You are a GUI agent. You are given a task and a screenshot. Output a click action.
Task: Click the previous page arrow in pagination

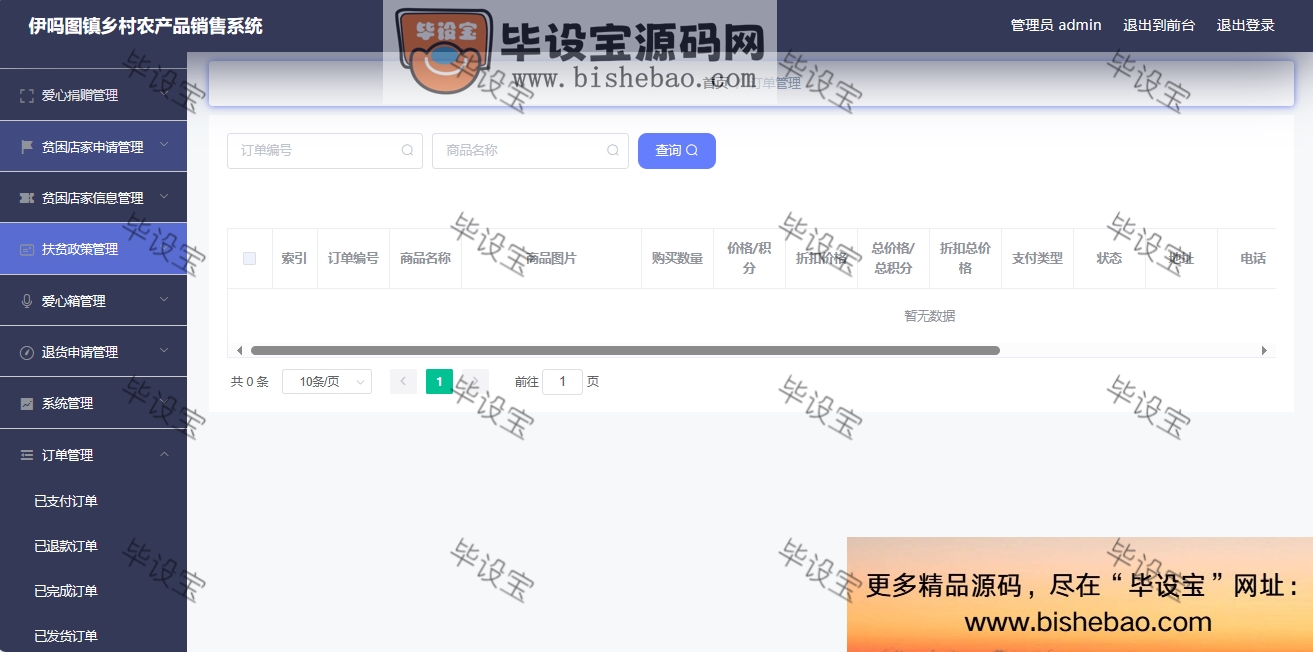click(x=403, y=381)
